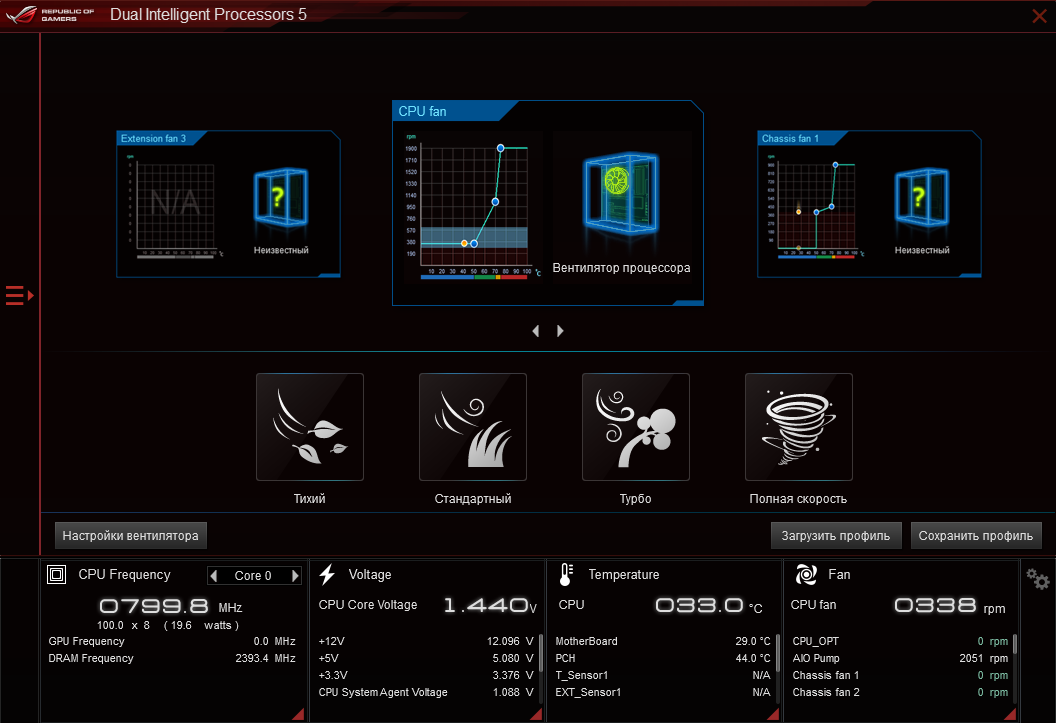Screen dimensions: 1056x723
Task: Click the Voltage lightning bolt icon
Action: tap(327, 574)
